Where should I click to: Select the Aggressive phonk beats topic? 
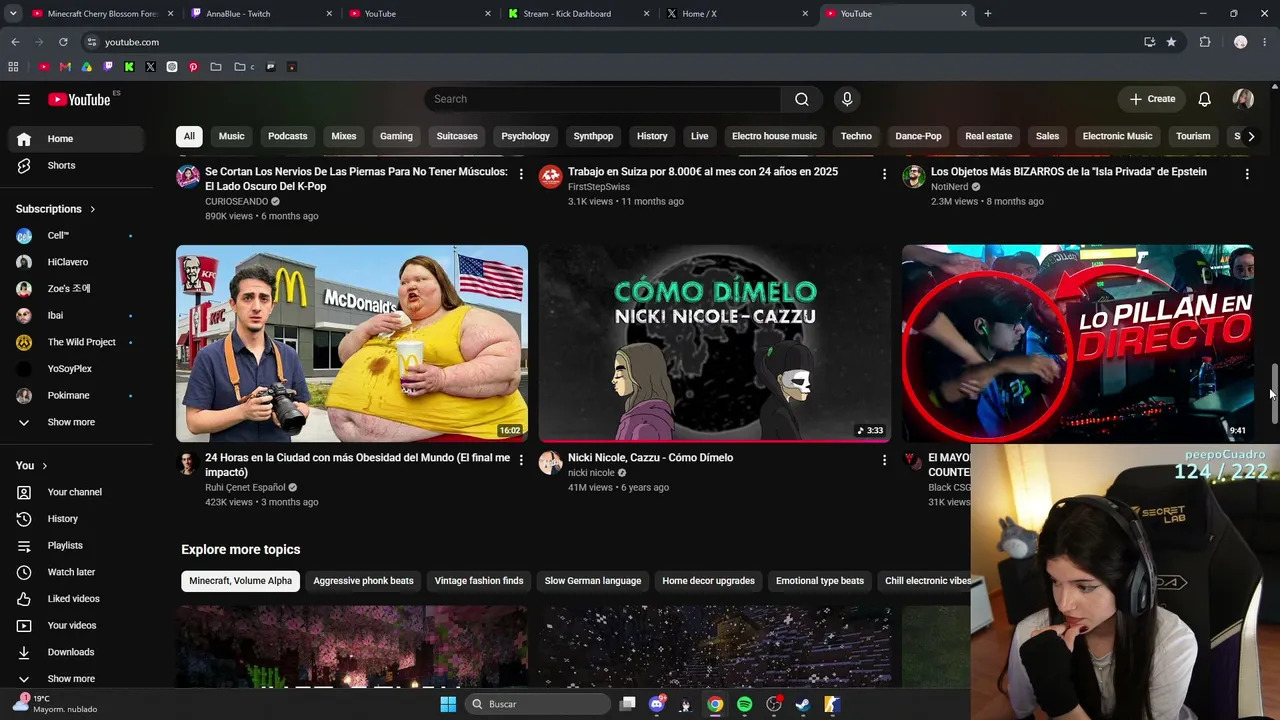pyautogui.click(x=363, y=581)
